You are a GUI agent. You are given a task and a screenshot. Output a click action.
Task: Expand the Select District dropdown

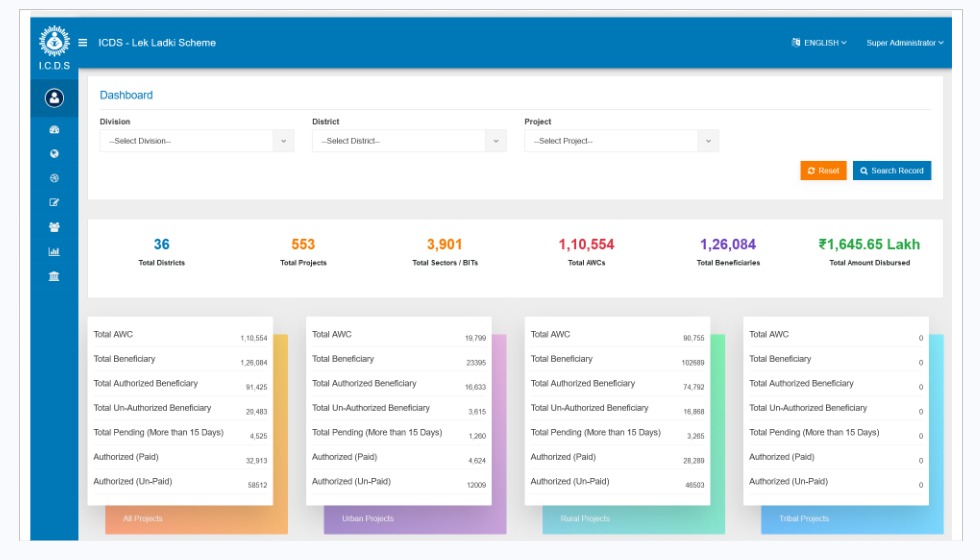tap(408, 141)
